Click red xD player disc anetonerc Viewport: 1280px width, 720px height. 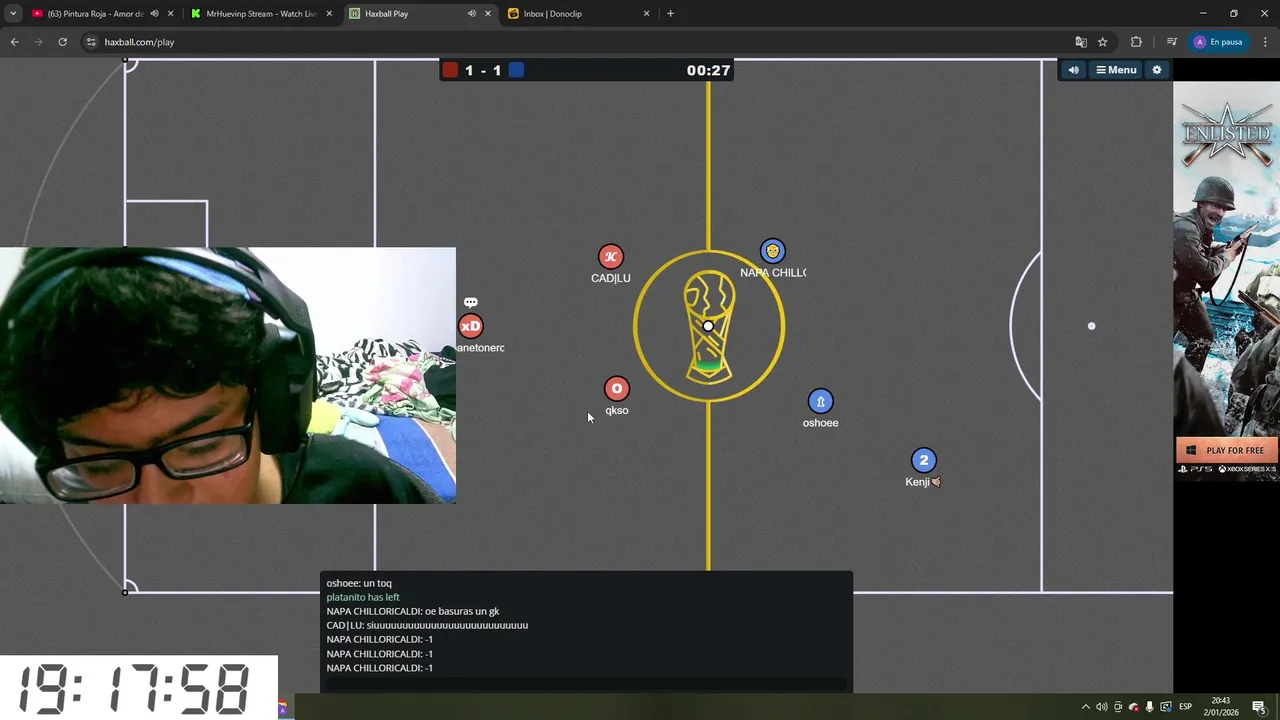pyautogui.click(x=470, y=326)
